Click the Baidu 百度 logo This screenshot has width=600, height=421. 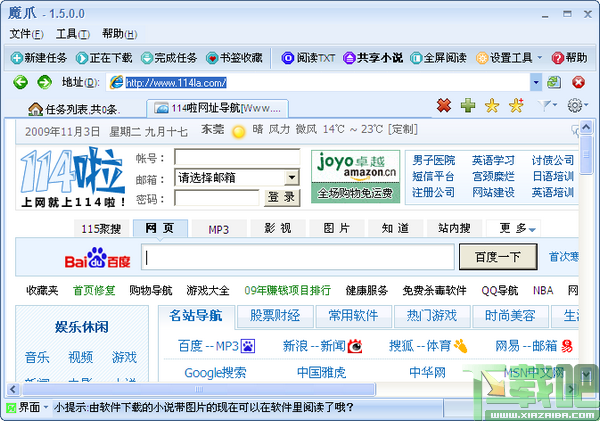point(98,258)
